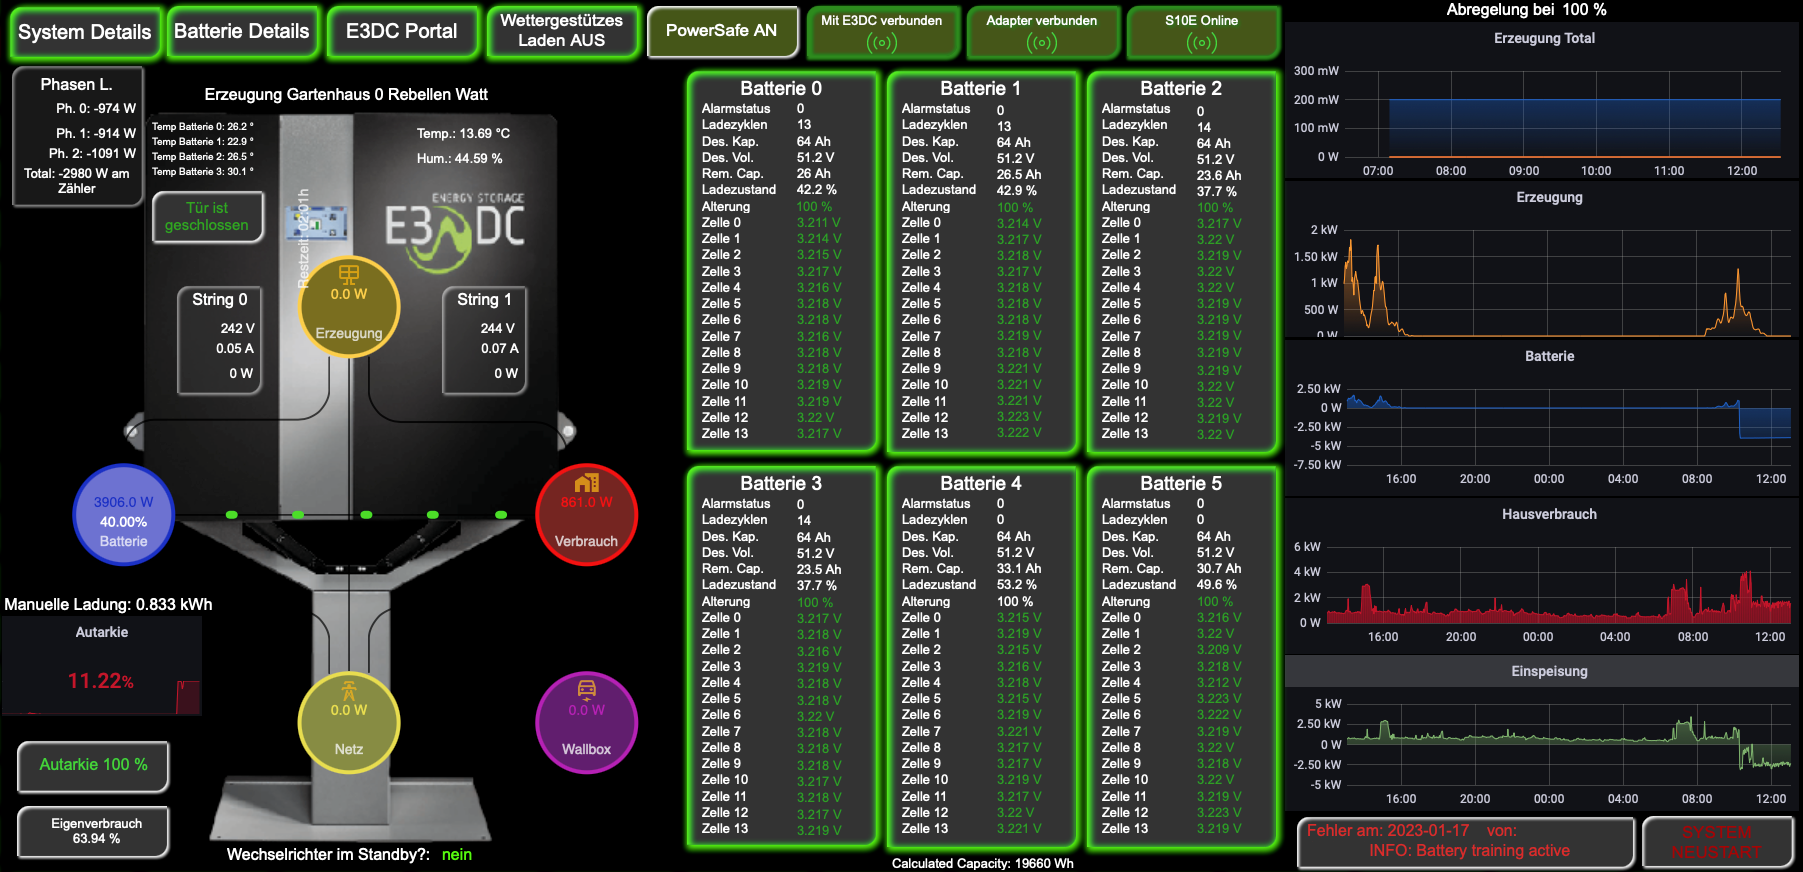This screenshot has width=1803, height=872.
Task: Toggle Wettergestütztes Laden AUS button
Action: pyautogui.click(x=561, y=32)
